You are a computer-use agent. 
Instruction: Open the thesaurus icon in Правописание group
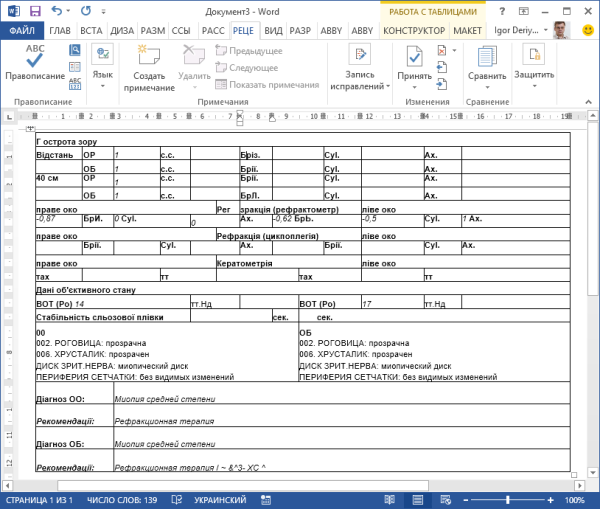(75, 67)
